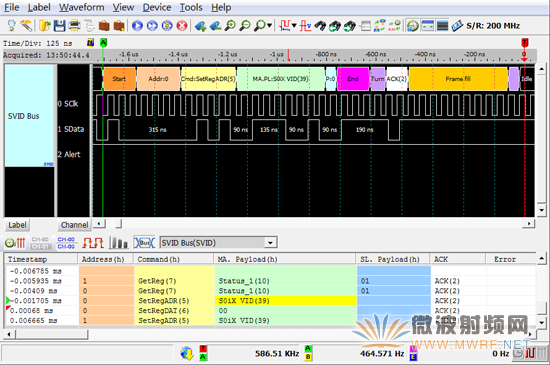Viewport: 550px width, 365px height.
Task: Click the red T trigger marker
Action: (524, 43)
